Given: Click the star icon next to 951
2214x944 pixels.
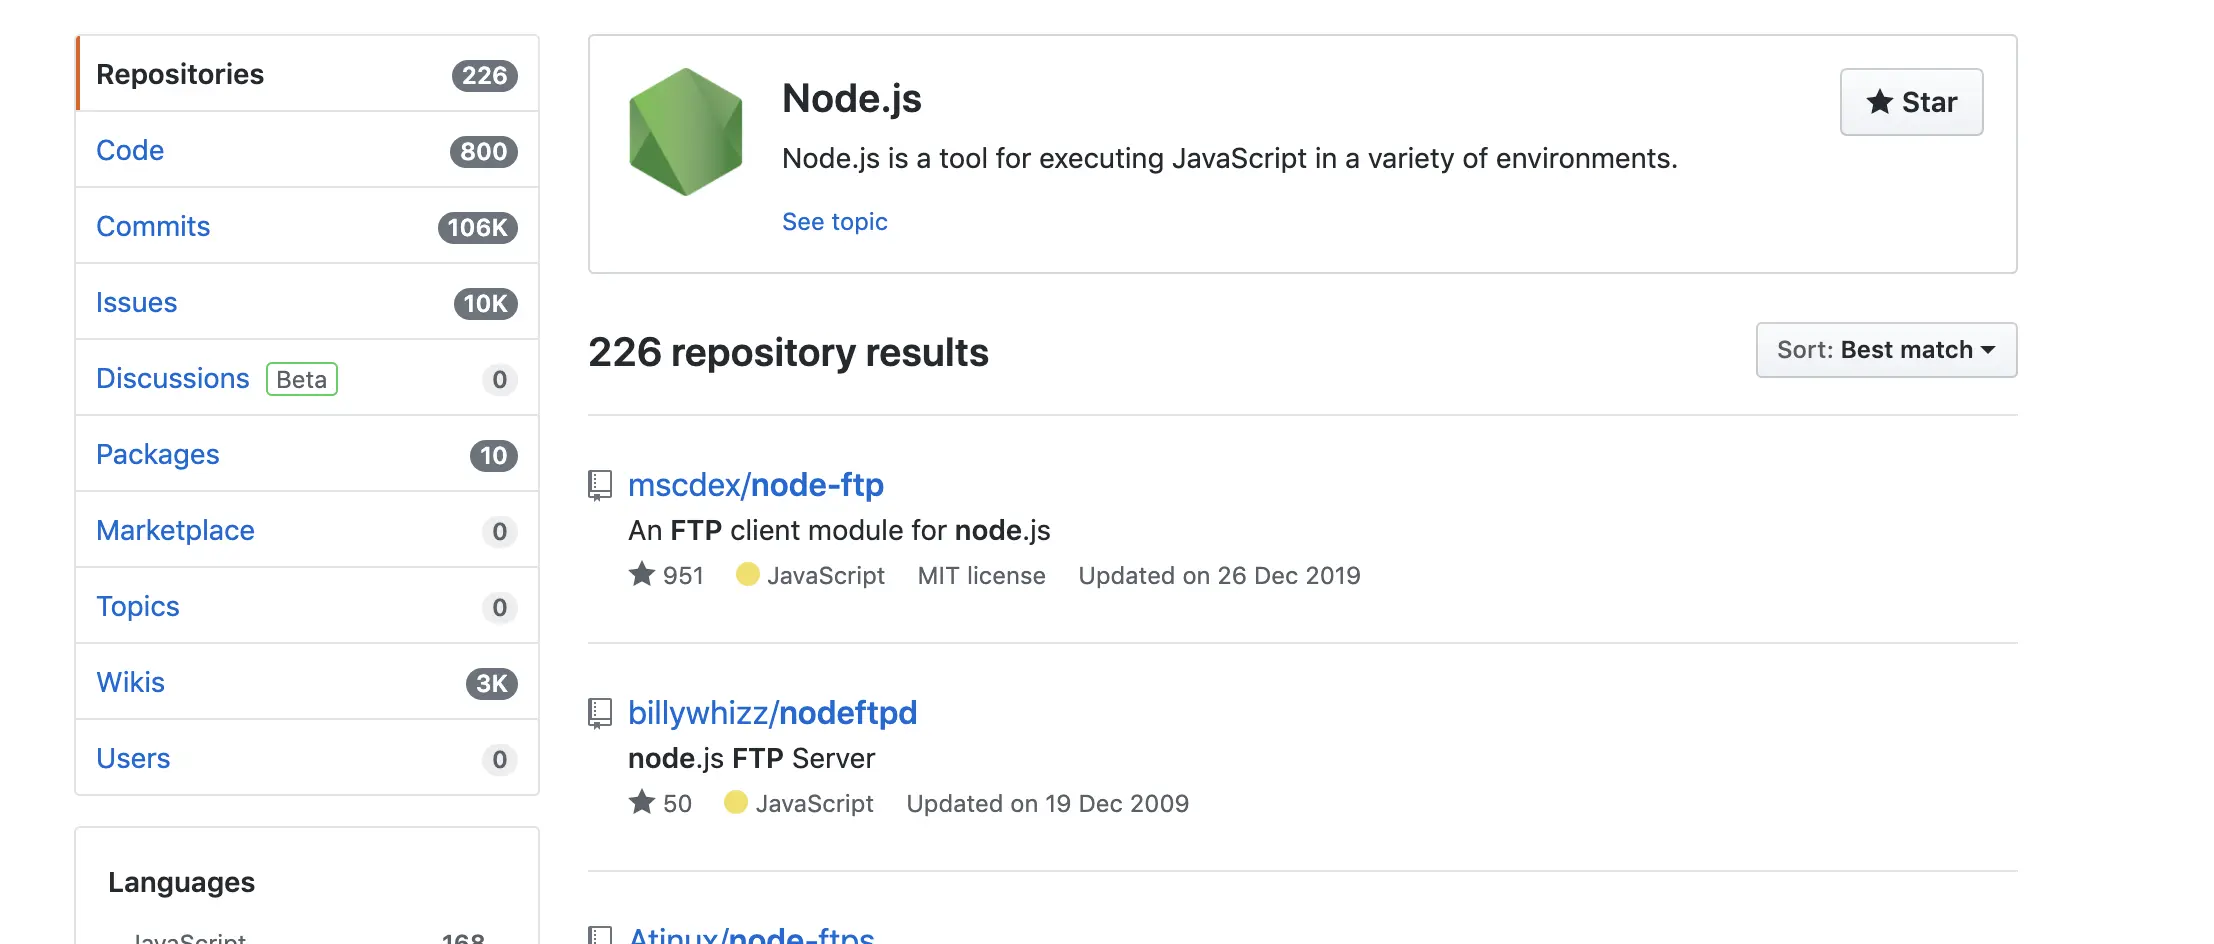Looking at the screenshot, I should pyautogui.click(x=642, y=575).
